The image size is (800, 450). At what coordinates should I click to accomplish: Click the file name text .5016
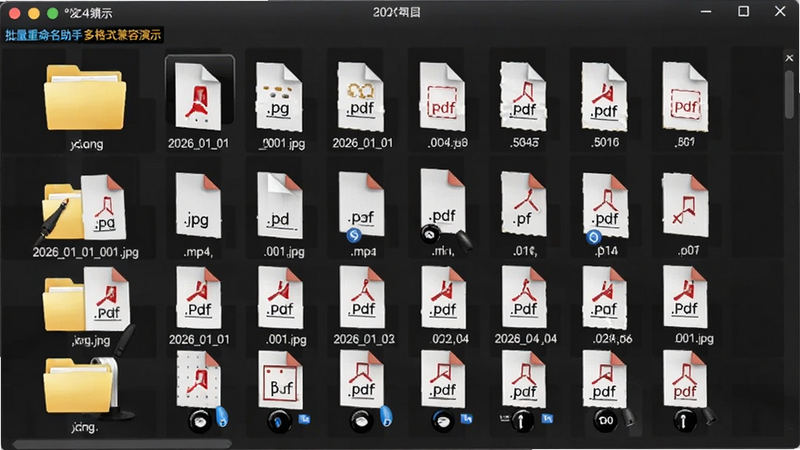pyautogui.click(x=605, y=142)
